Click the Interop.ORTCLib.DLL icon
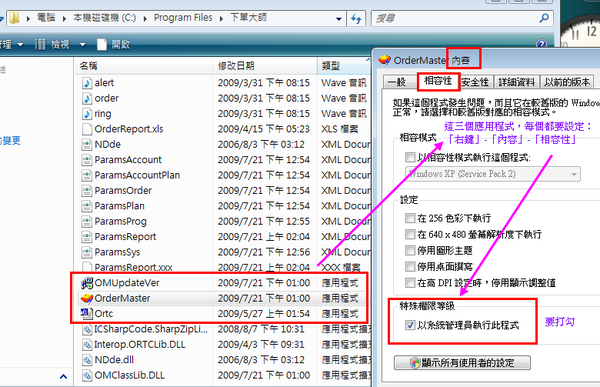This screenshot has height=387, width=600. click(x=87, y=345)
